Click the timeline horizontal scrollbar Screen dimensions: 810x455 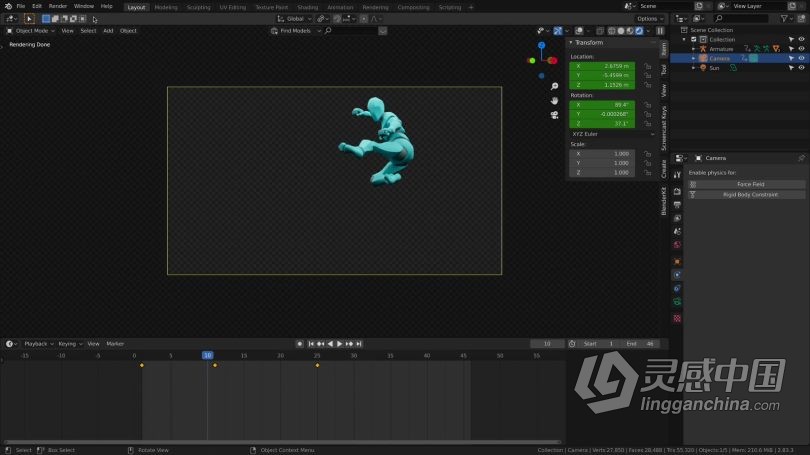coord(283,442)
